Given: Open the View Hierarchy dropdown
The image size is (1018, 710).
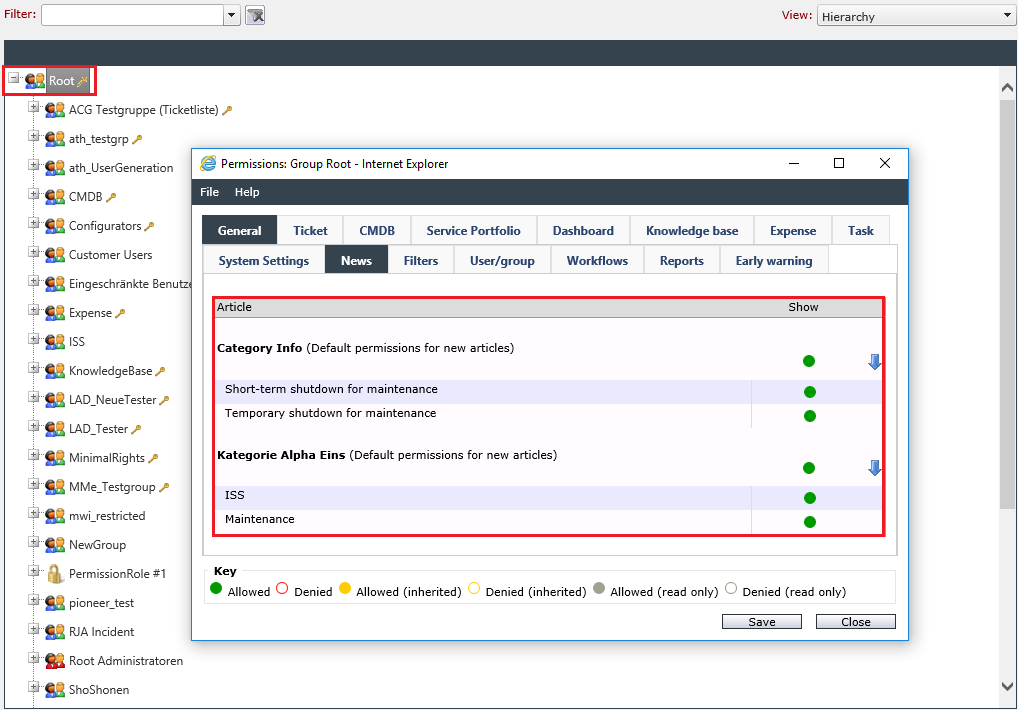Looking at the screenshot, I should [x=916, y=16].
